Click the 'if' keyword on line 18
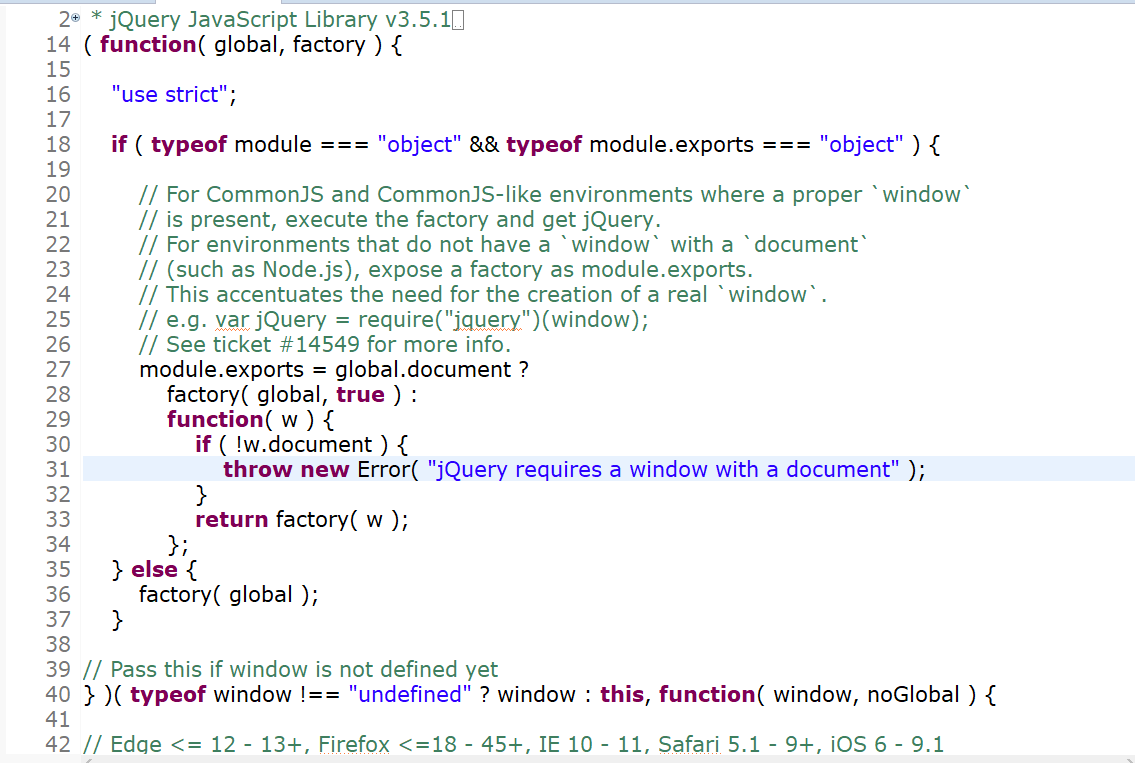 pos(119,145)
